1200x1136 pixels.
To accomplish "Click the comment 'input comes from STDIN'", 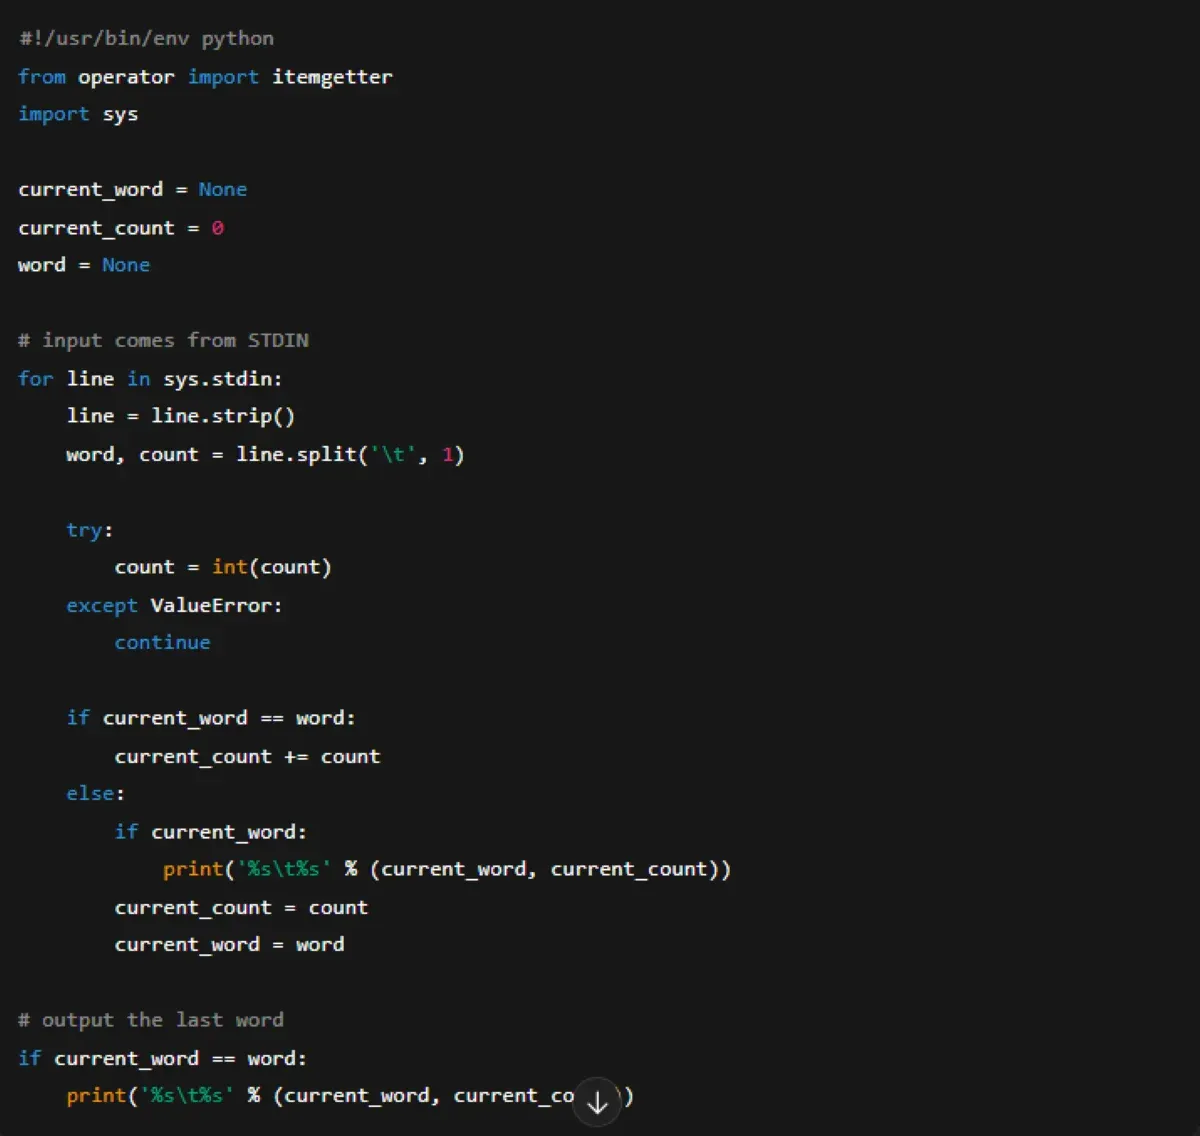I will (x=163, y=340).
